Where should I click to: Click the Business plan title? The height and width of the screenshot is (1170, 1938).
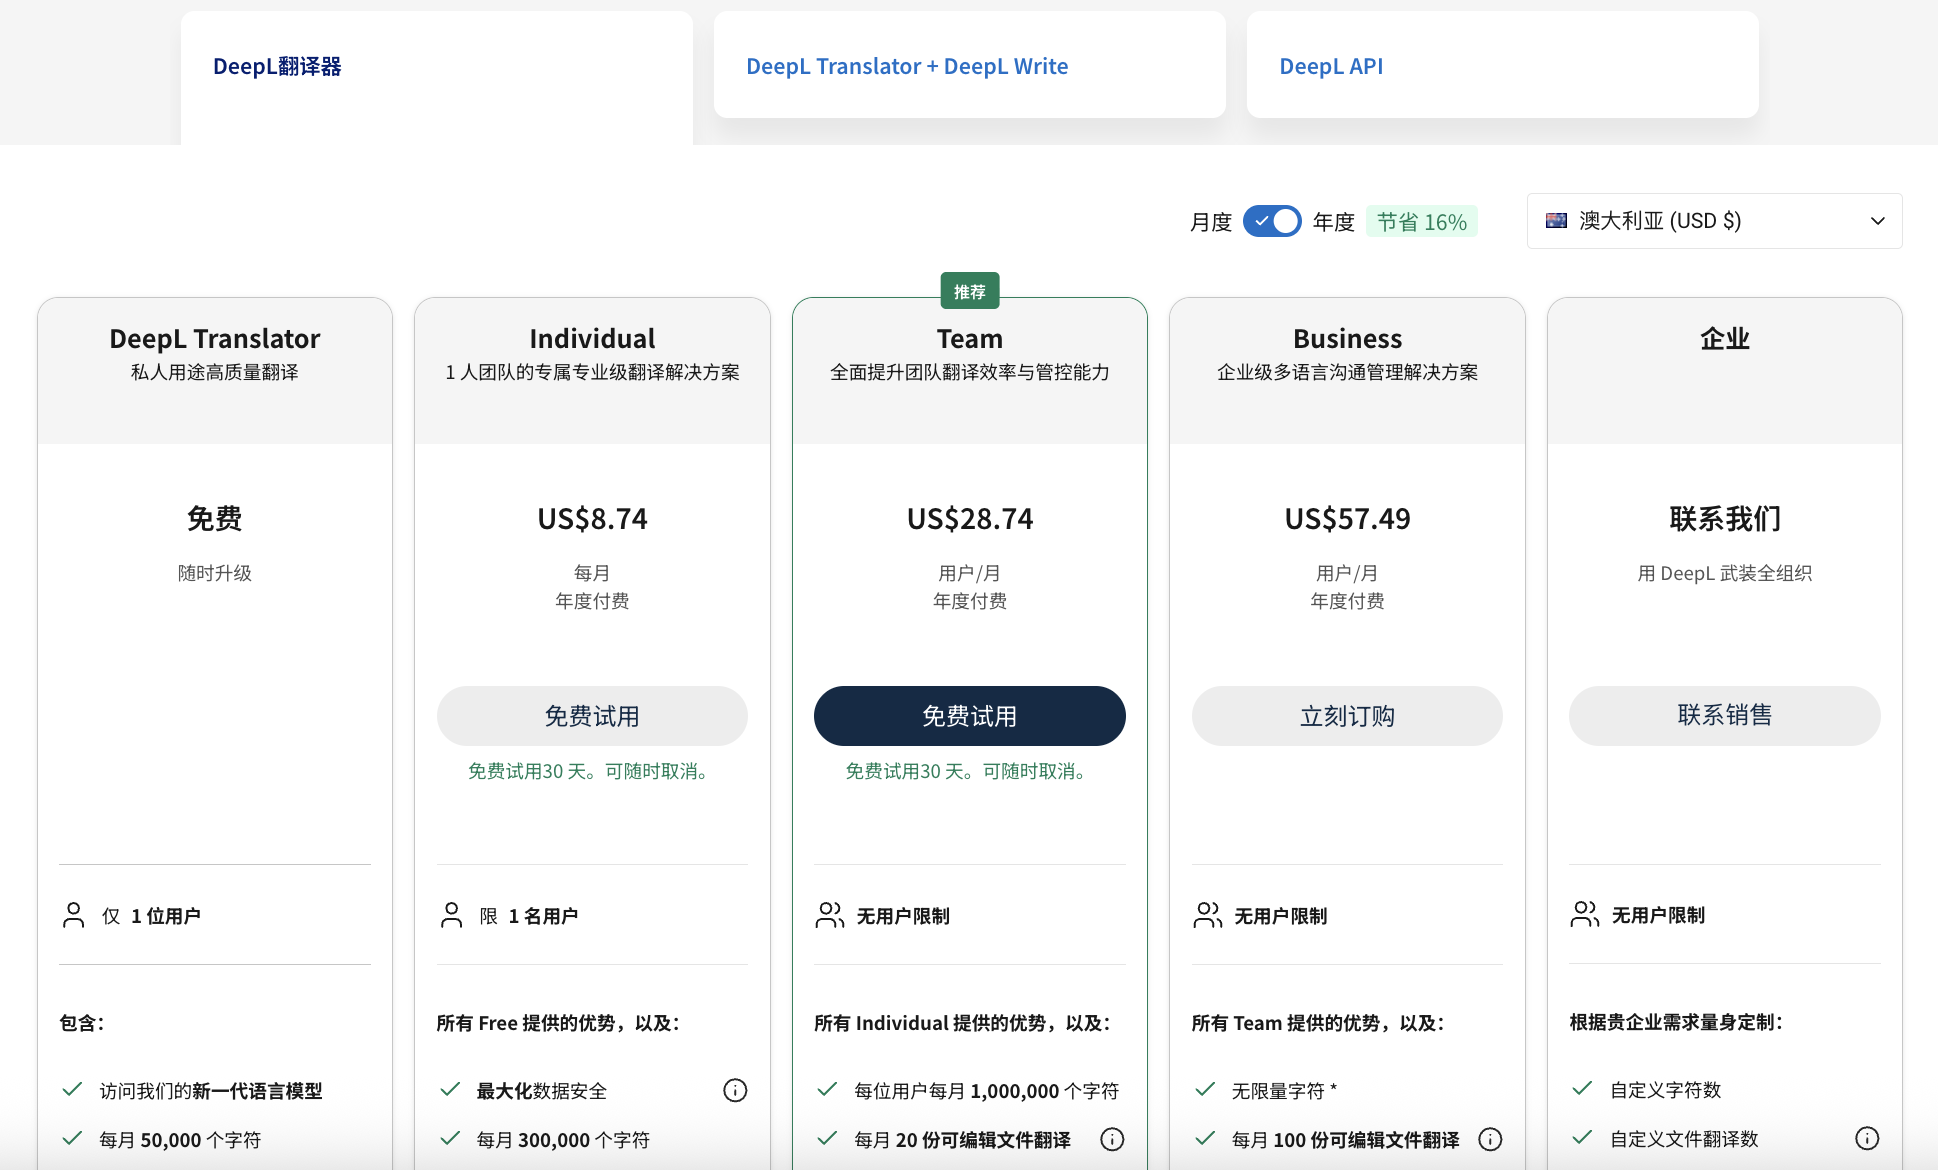1347,339
